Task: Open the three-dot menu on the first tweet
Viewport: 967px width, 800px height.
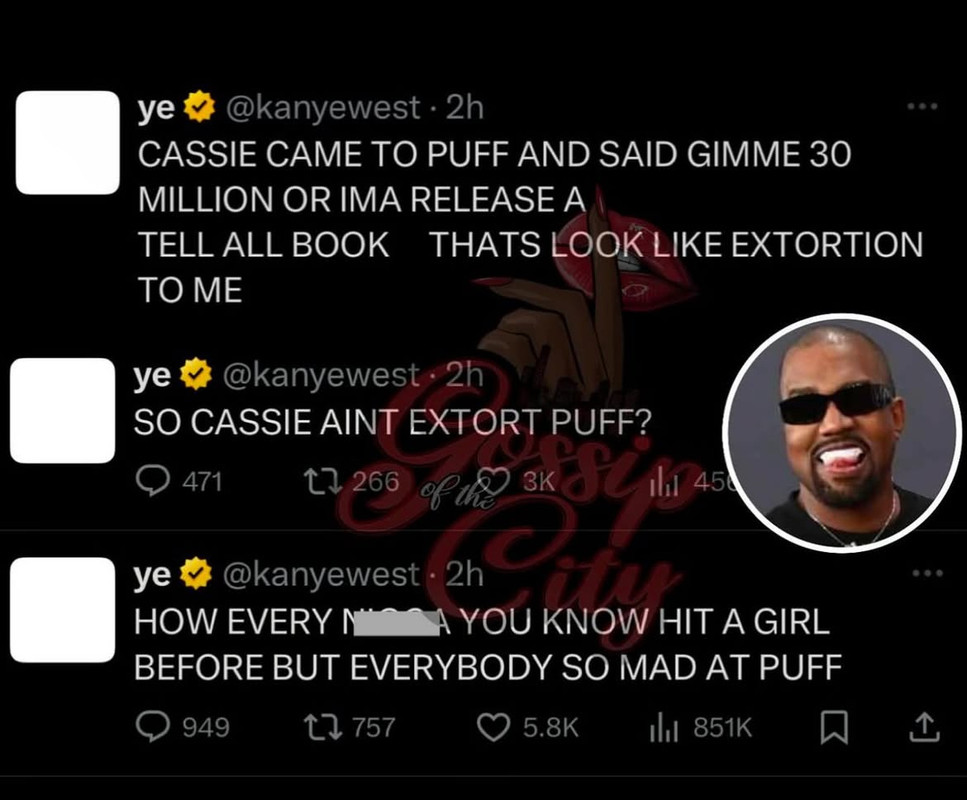Action: click(923, 107)
